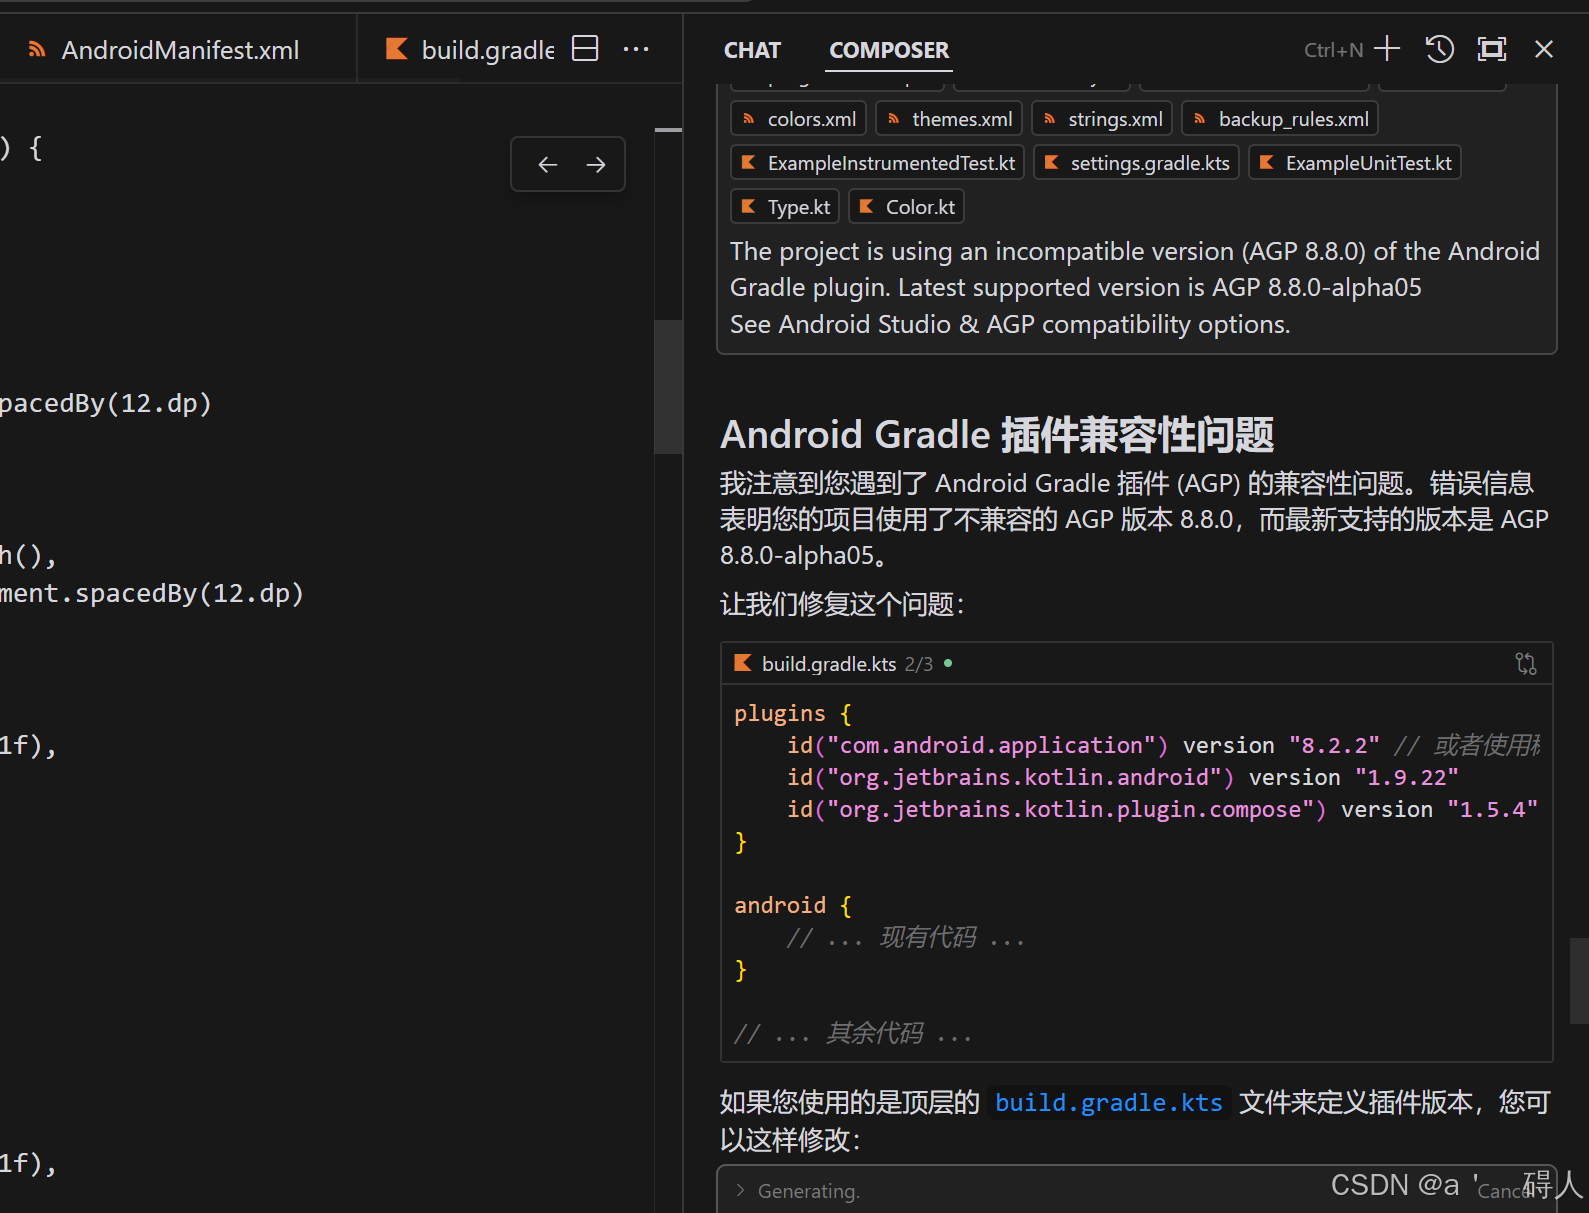This screenshot has width=1589, height=1213.
Task: Switch to the CHAT tab
Action: [x=752, y=50]
